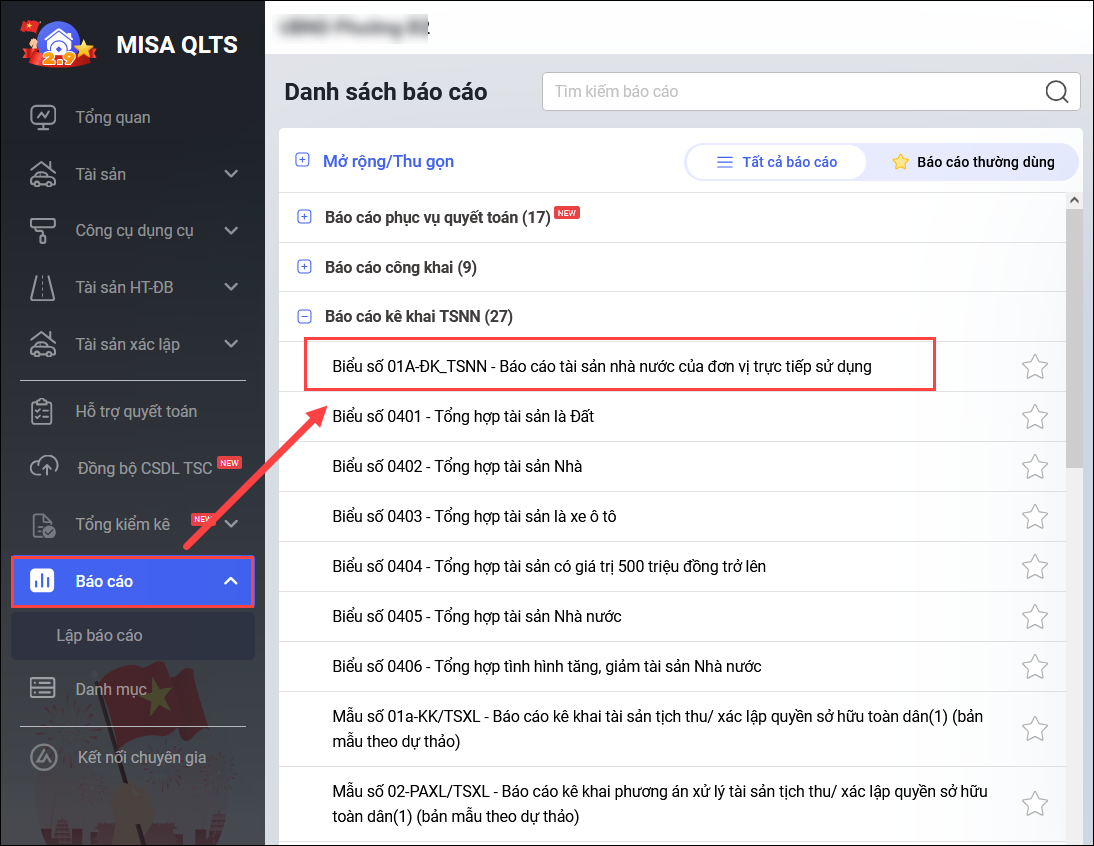This screenshot has width=1094, height=846.
Task: Open Biểu số 0402 Tổng hợp tài sản Nhà
Action: click(x=457, y=467)
